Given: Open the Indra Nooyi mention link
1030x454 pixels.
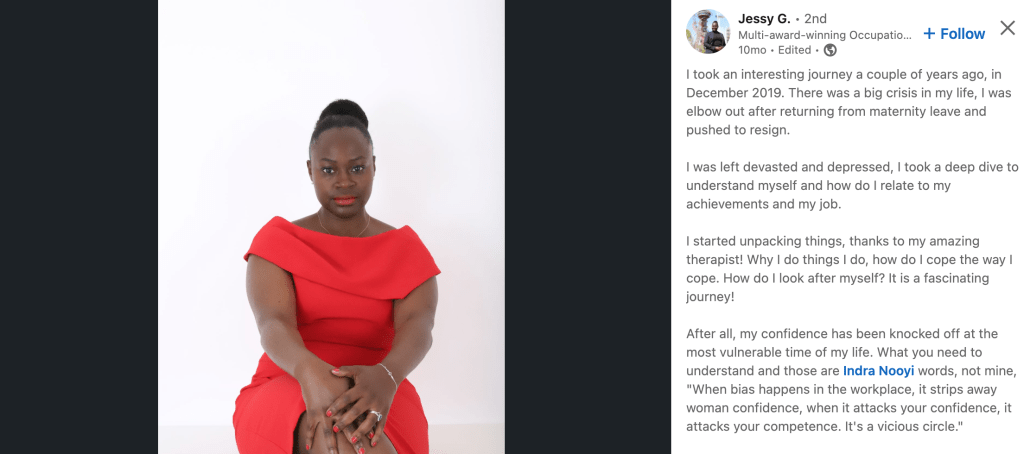Looking at the screenshot, I should [878, 371].
